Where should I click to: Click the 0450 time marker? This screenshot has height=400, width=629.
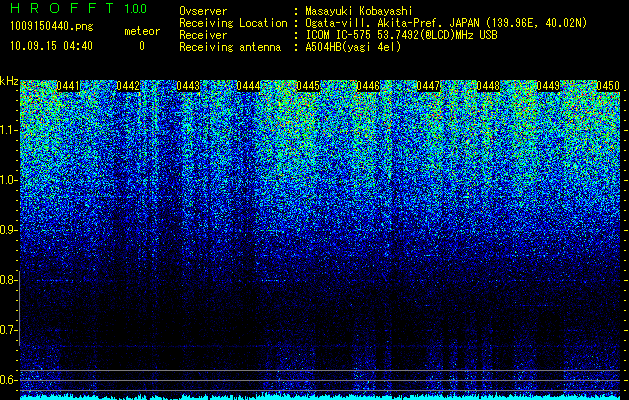point(608,86)
